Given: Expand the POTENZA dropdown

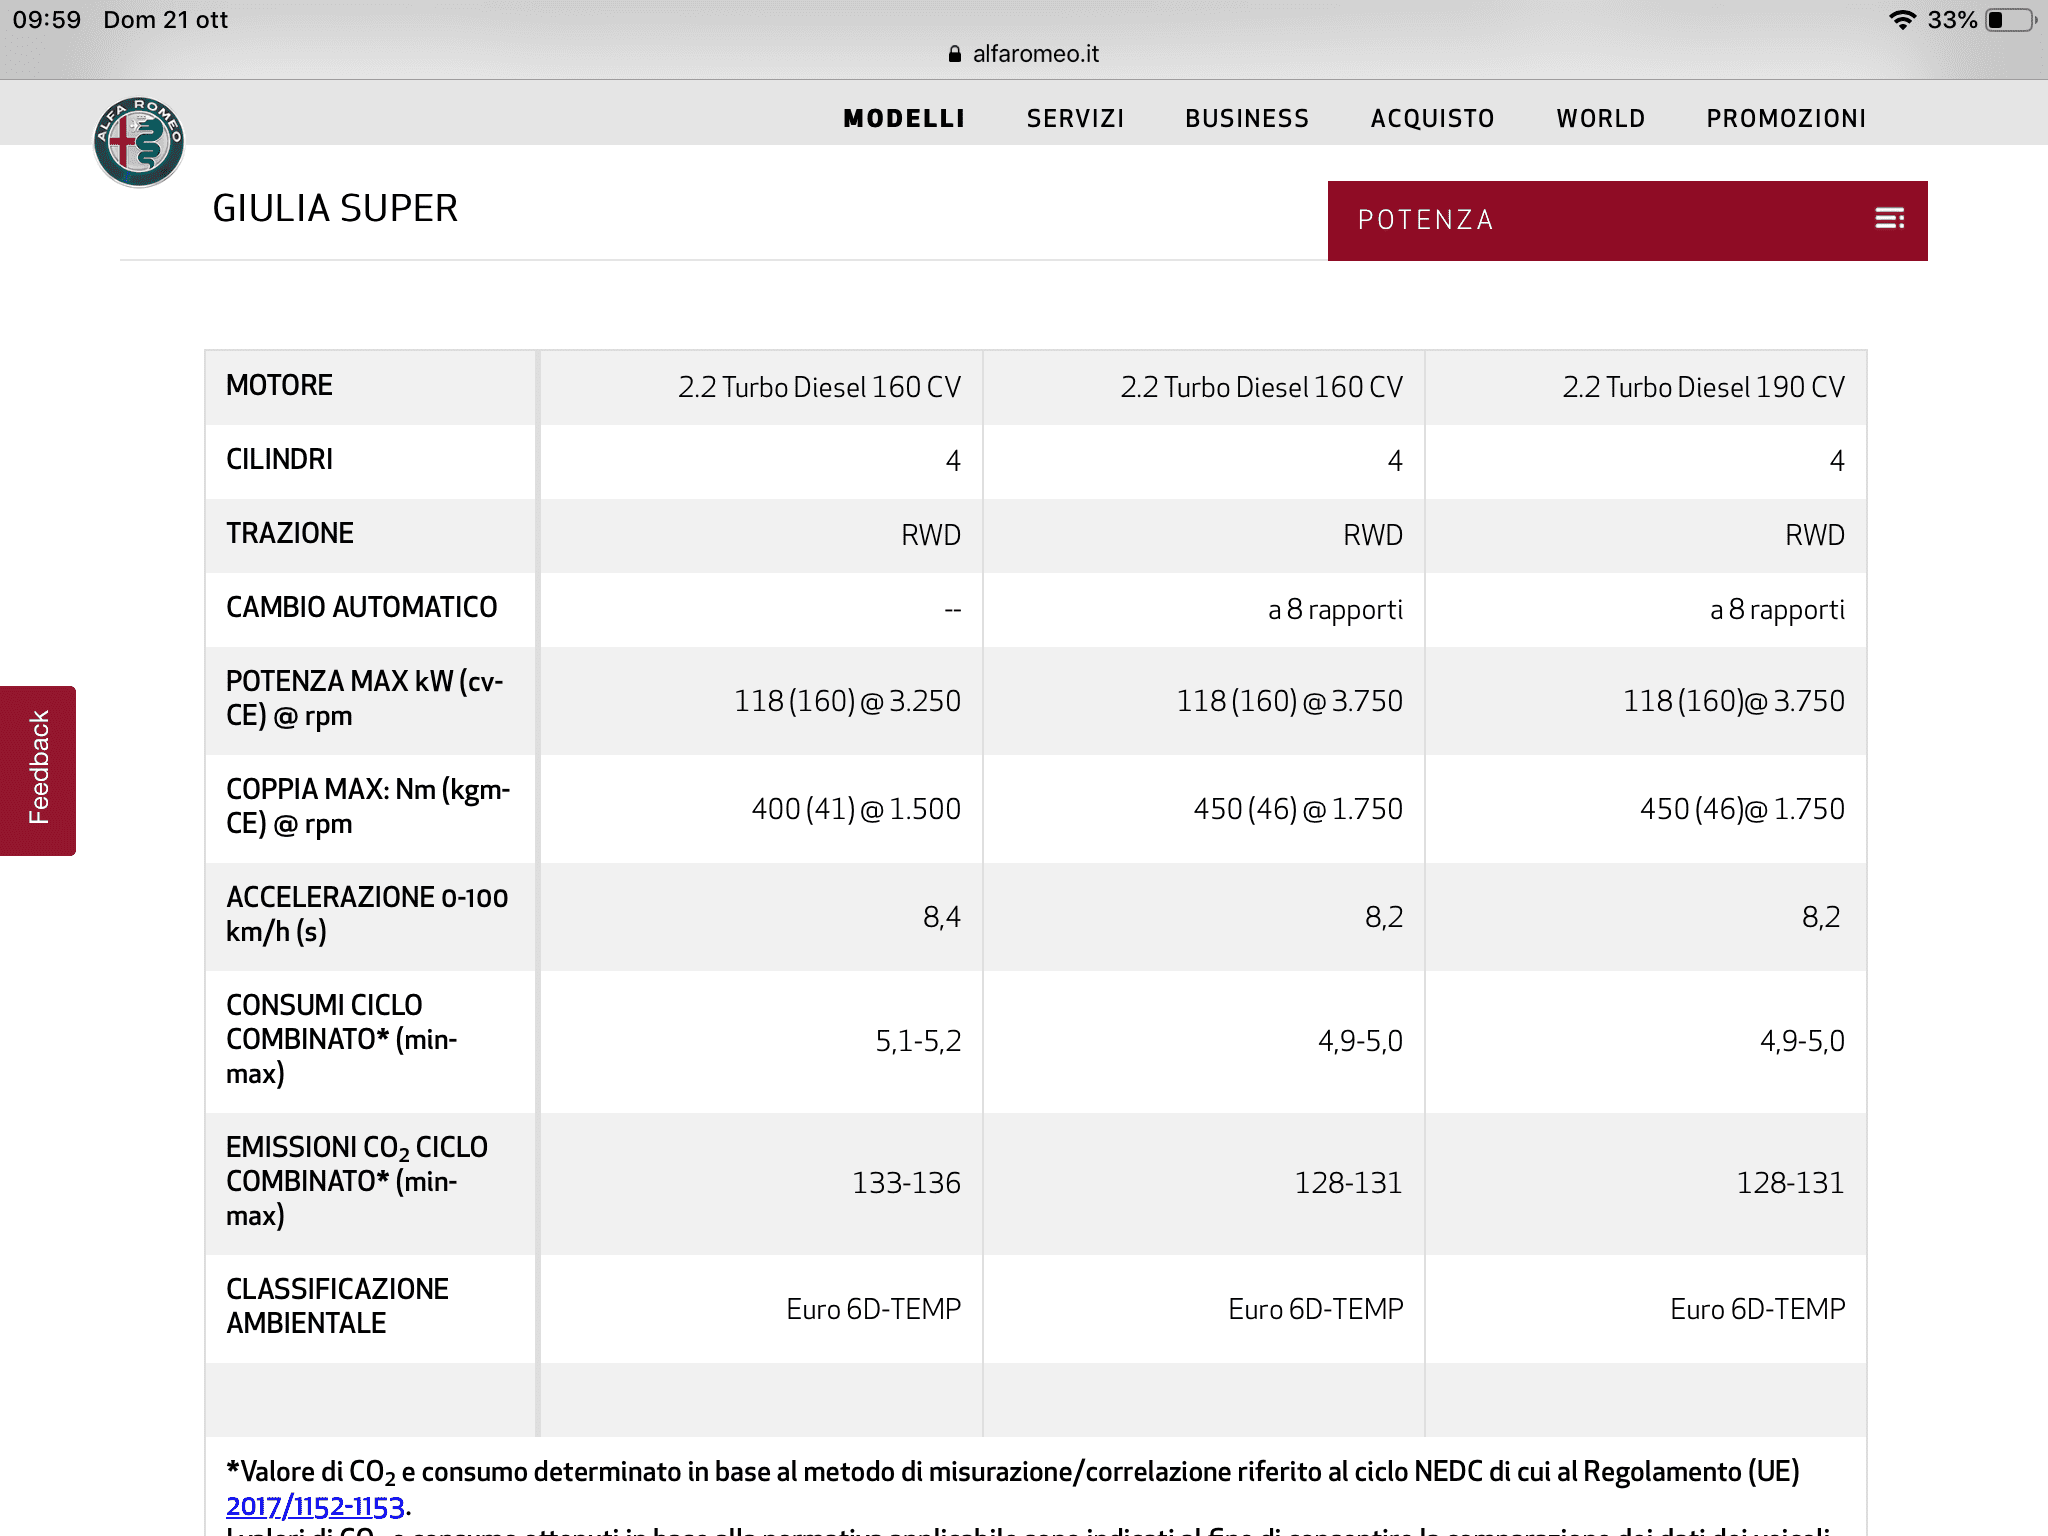Looking at the screenshot, I should click(1627, 220).
